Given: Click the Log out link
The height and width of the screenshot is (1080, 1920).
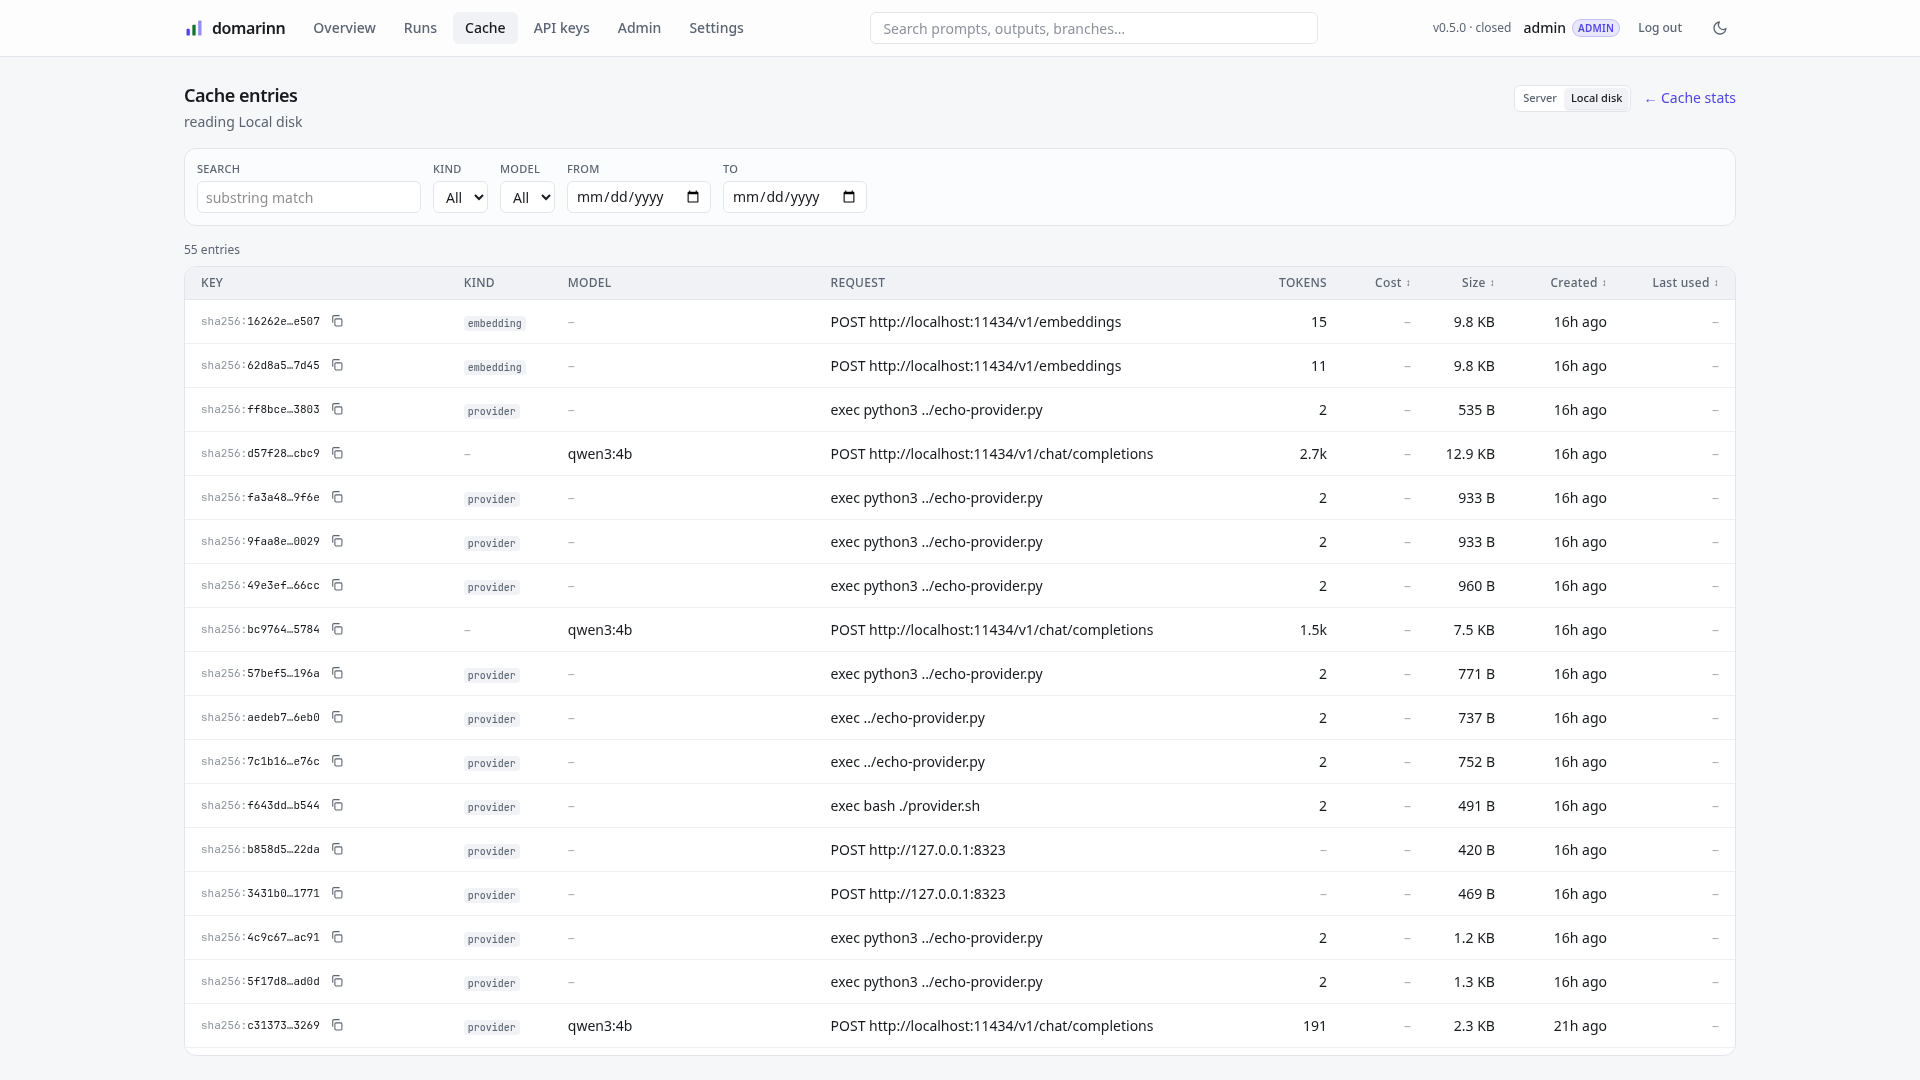Looking at the screenshot, I should (1660, 28).
